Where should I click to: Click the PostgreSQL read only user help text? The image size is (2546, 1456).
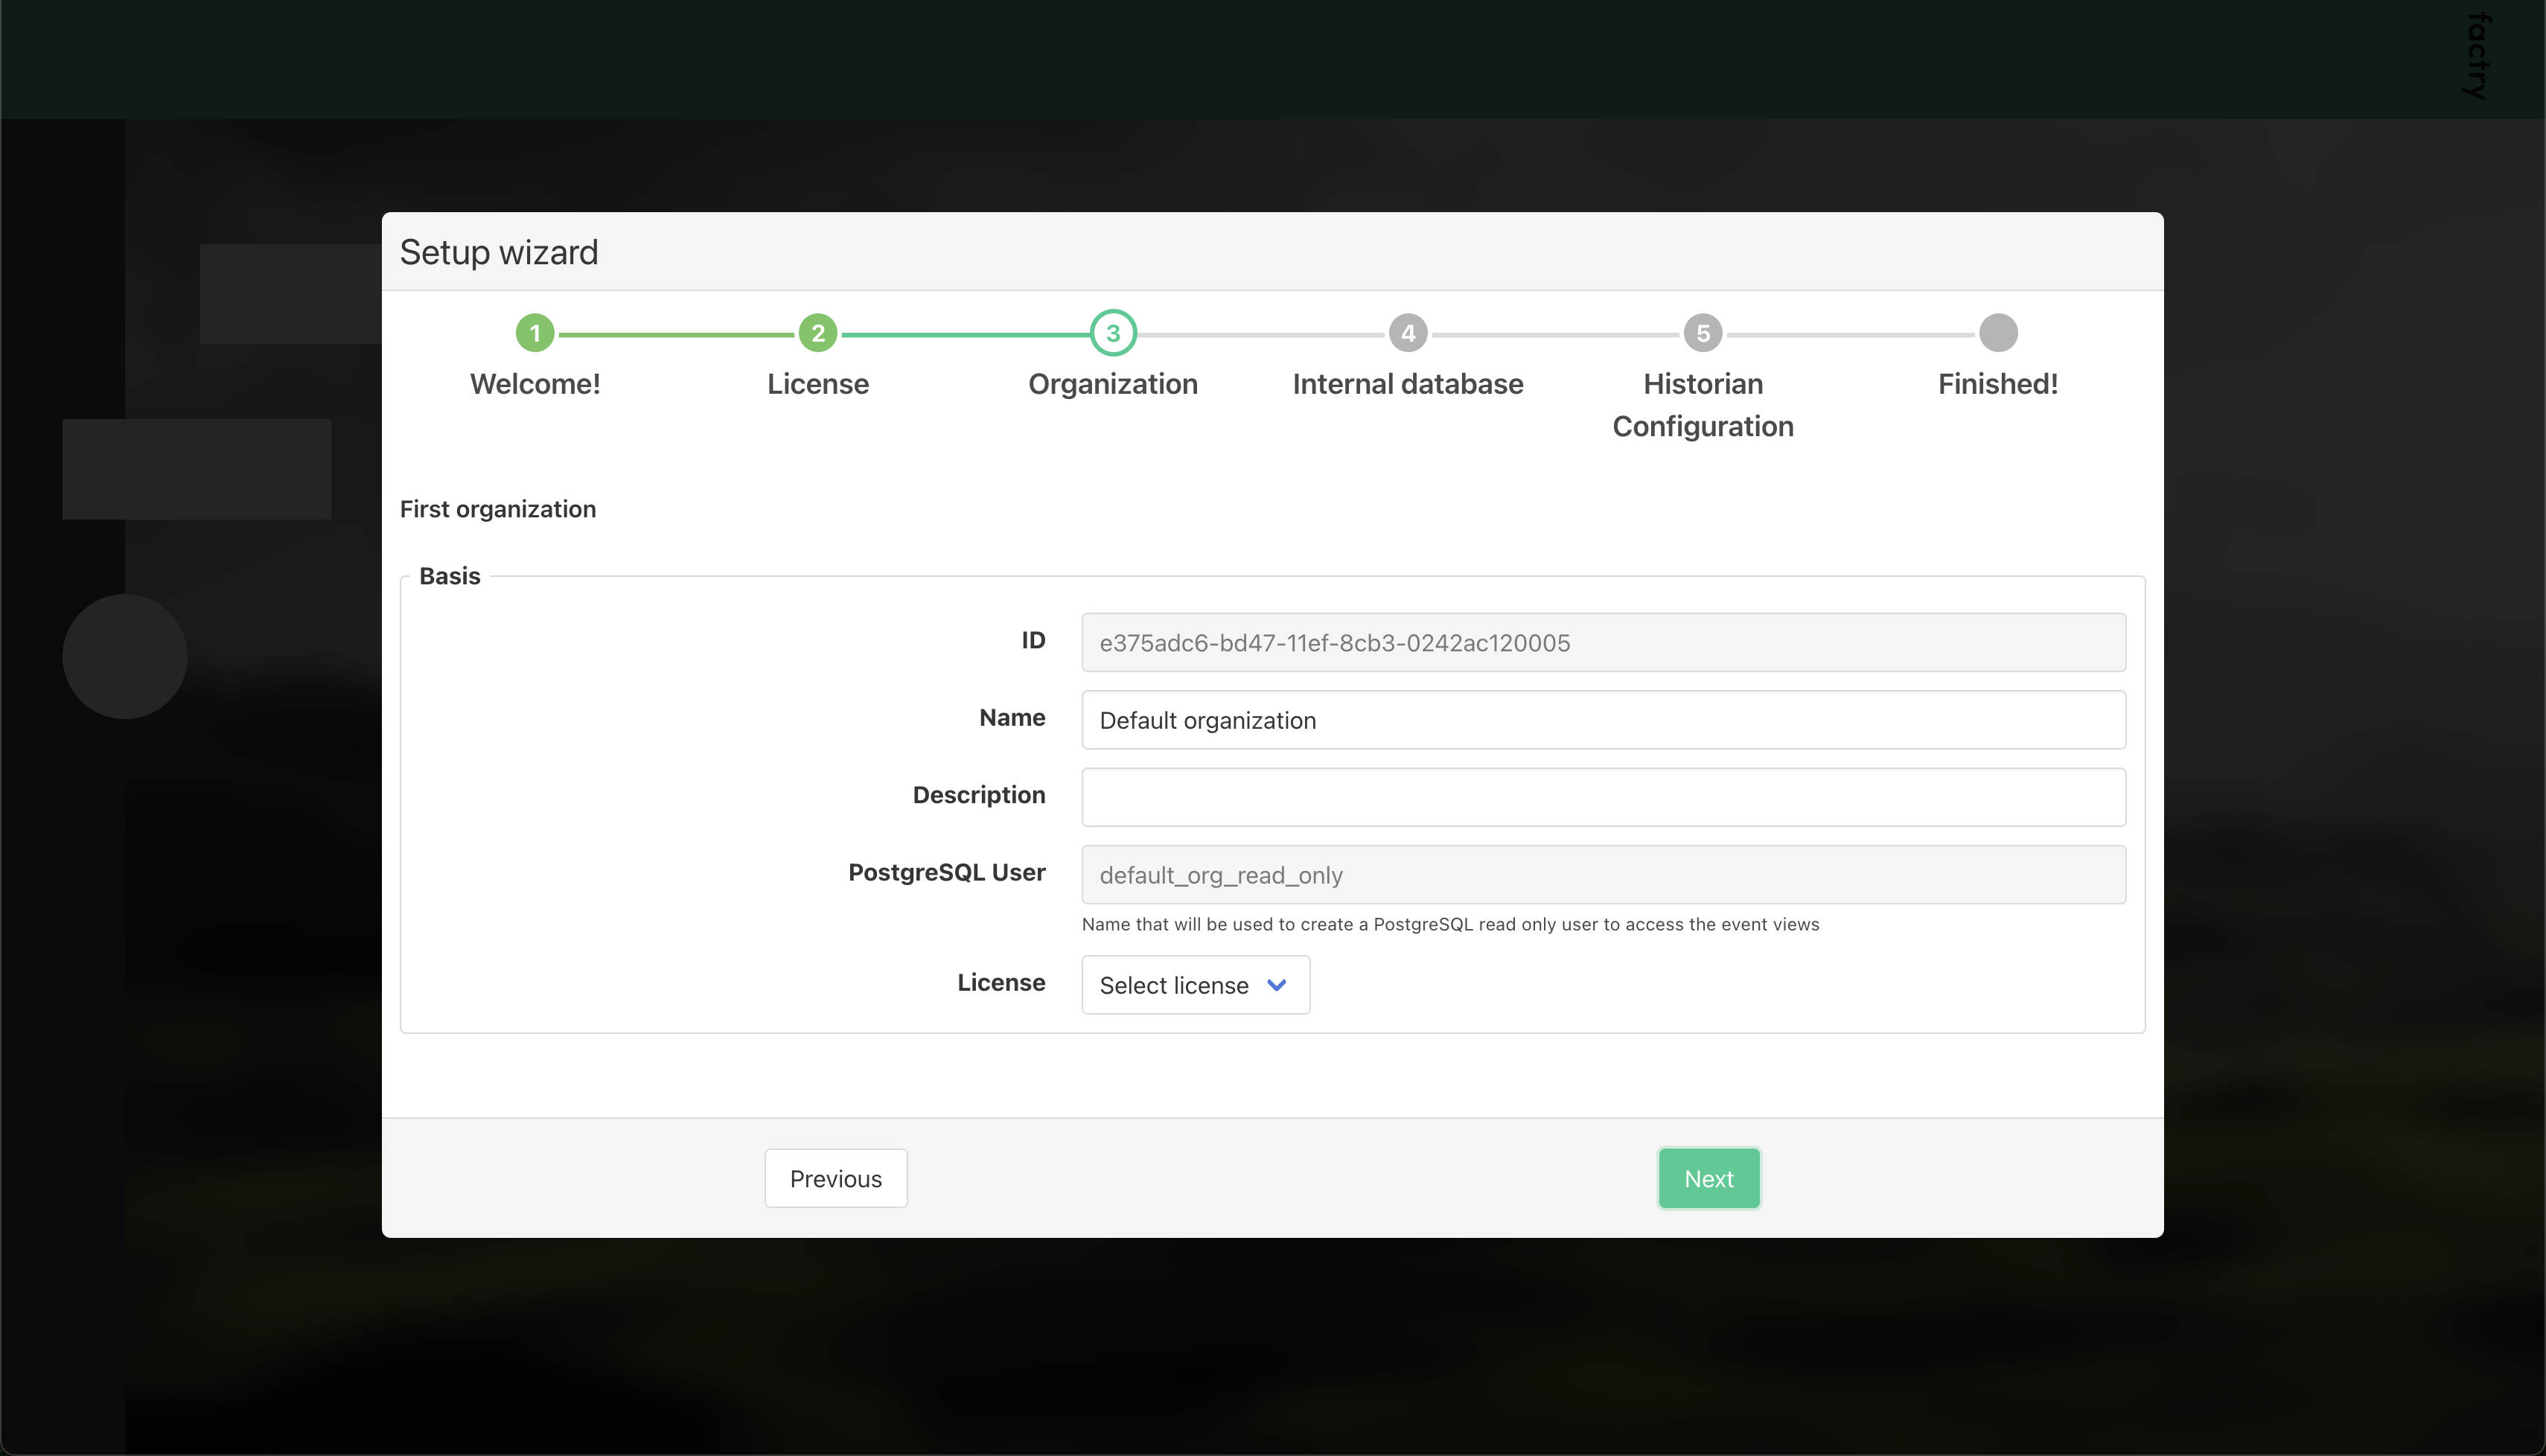(1450, 924)
